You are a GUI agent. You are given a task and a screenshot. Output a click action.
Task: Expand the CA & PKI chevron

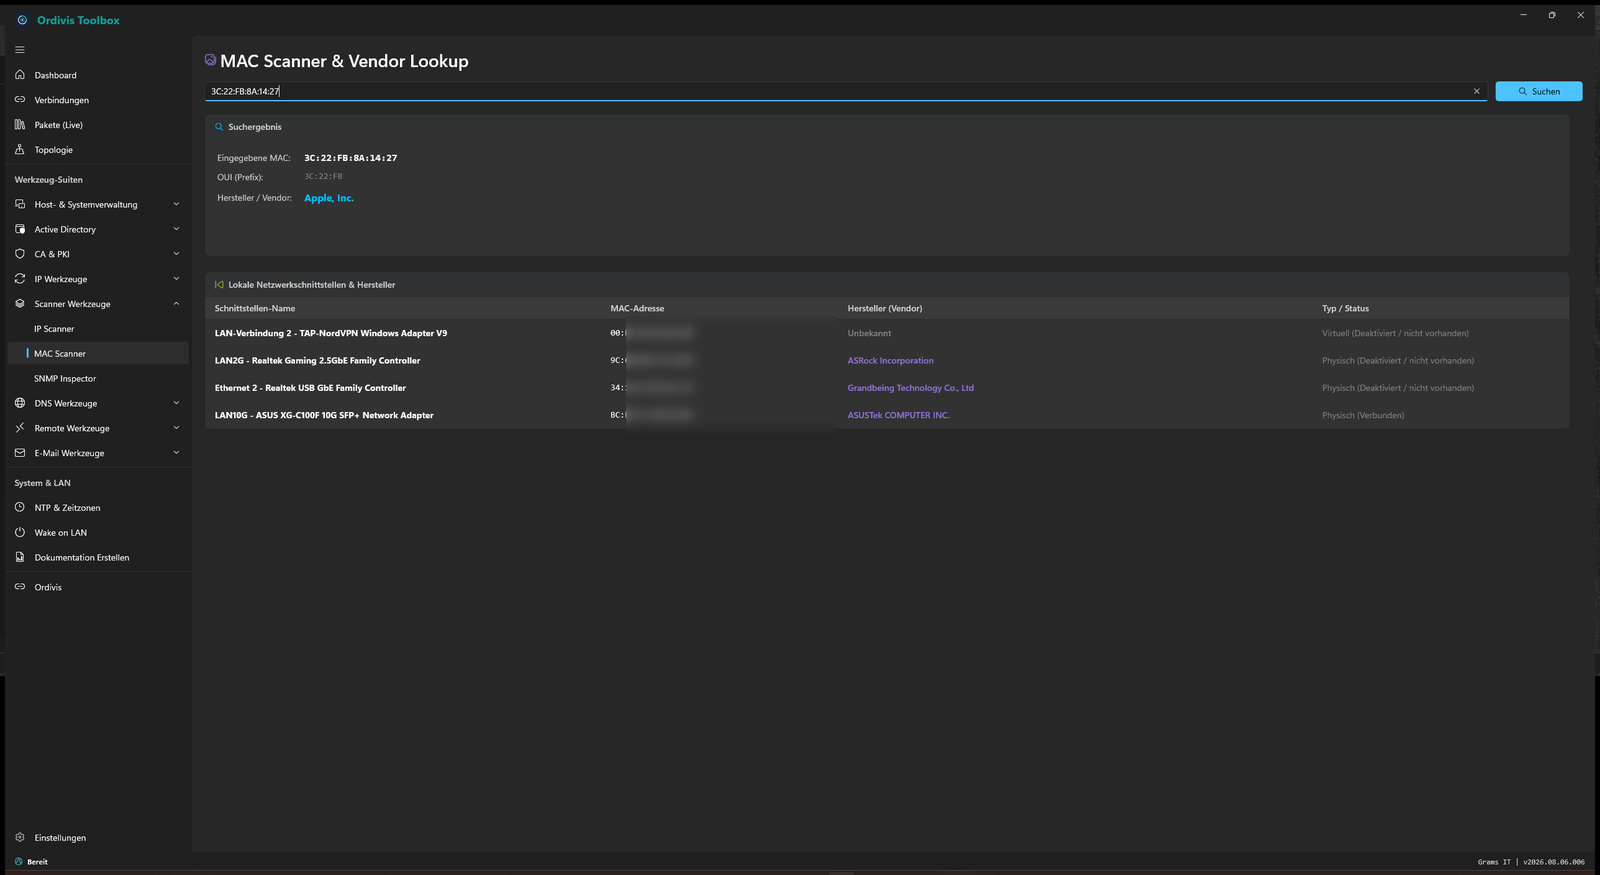point(176,254)
